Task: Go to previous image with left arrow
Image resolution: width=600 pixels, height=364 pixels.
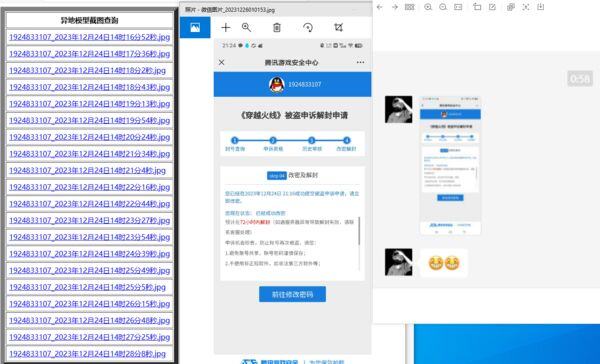Action: point(380,7)
